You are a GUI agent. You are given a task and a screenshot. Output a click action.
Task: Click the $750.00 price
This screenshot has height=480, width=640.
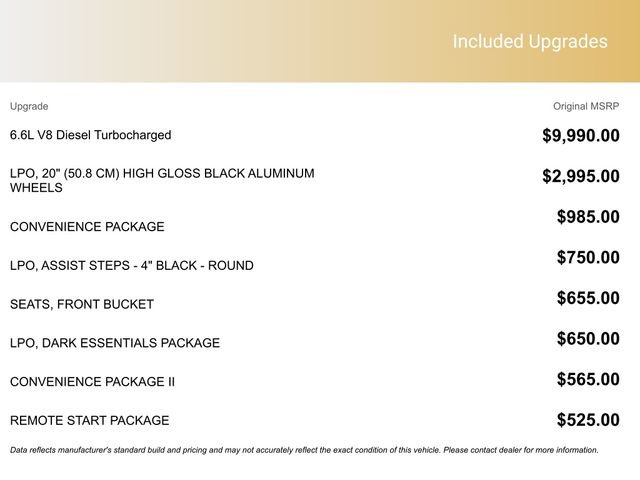point(587,258)
